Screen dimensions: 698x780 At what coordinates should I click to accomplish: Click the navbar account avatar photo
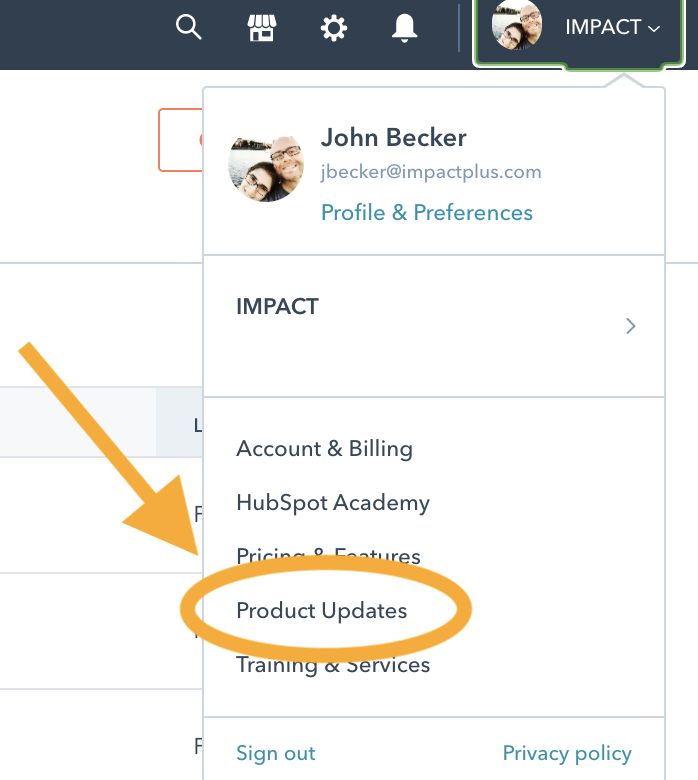(x=516, y=25)
